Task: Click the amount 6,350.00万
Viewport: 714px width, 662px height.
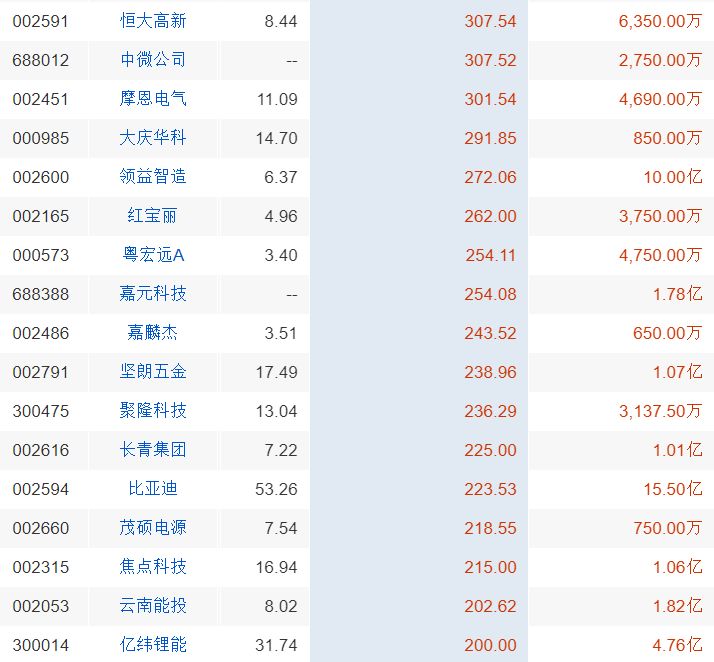Action: click(x=660, y=21)
